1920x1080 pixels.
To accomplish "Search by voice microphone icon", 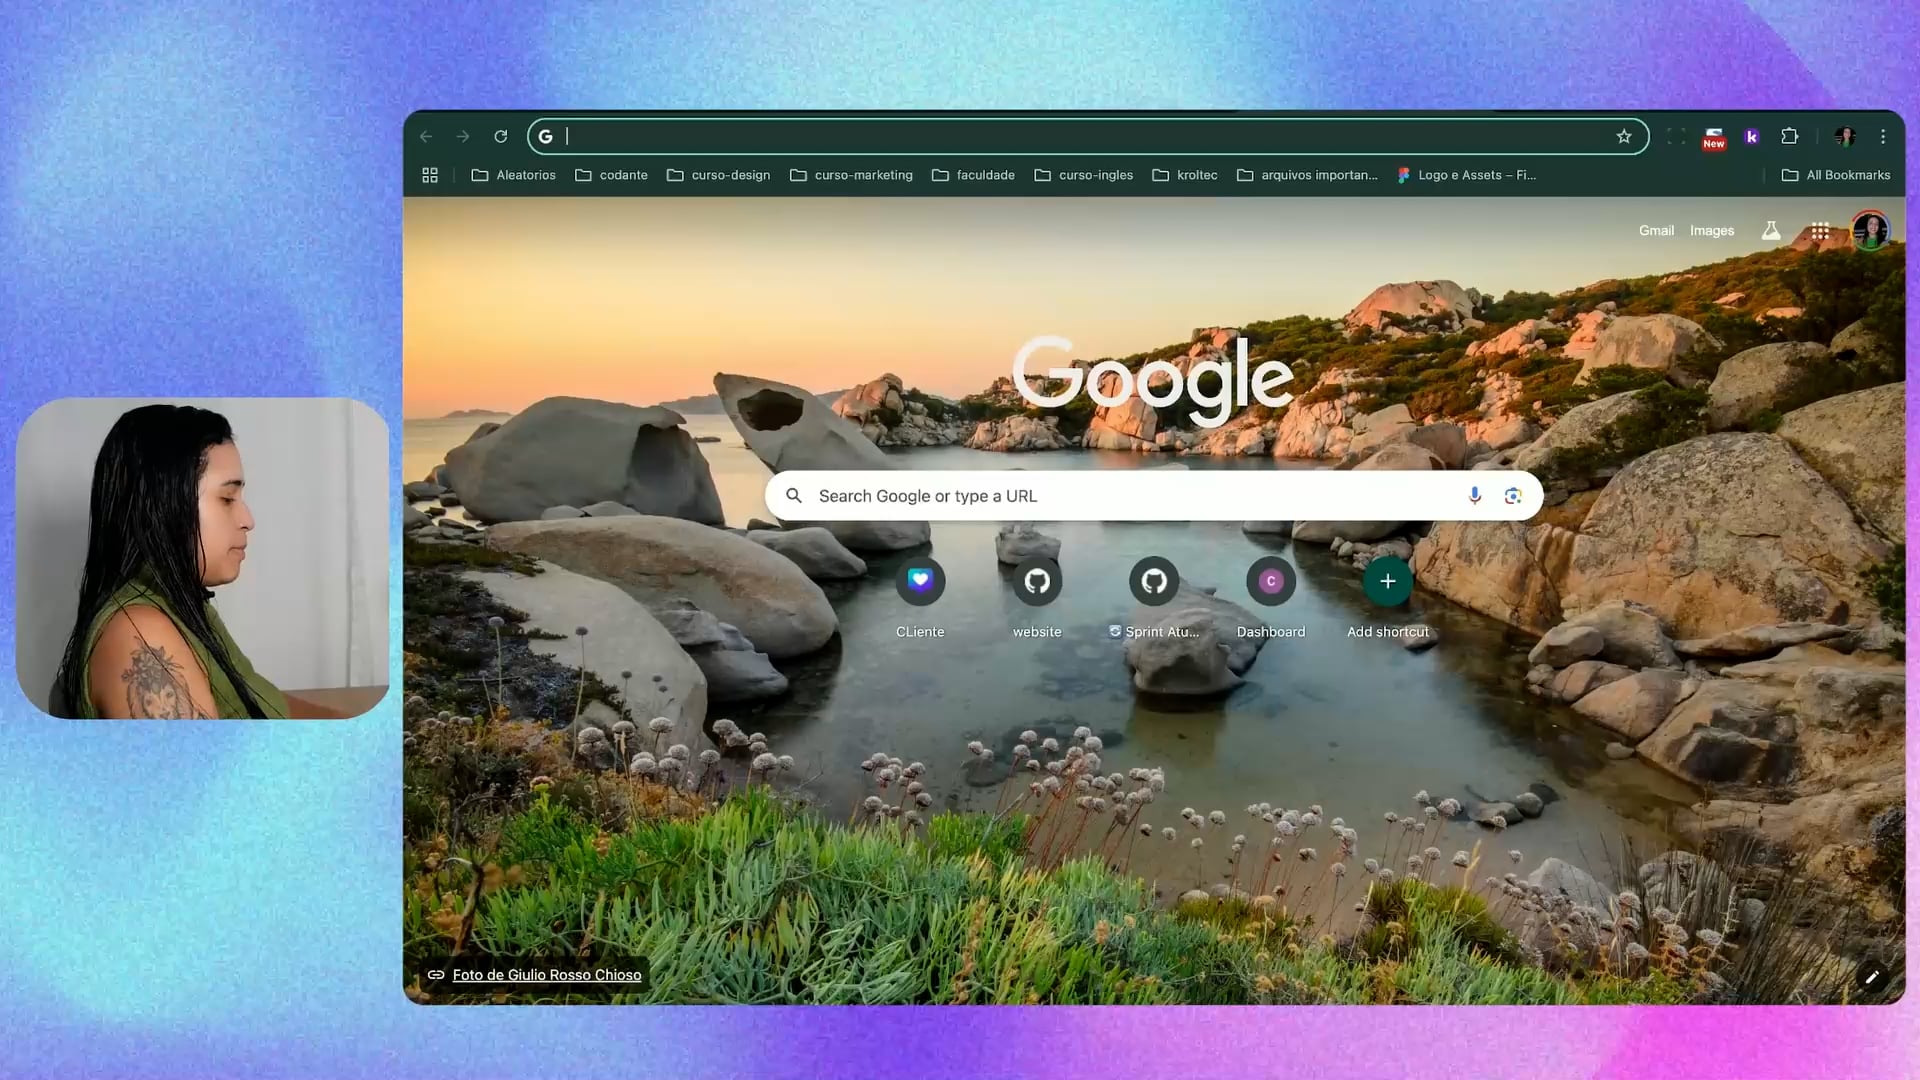I will pyautogui.click(x=1474, y=496).
